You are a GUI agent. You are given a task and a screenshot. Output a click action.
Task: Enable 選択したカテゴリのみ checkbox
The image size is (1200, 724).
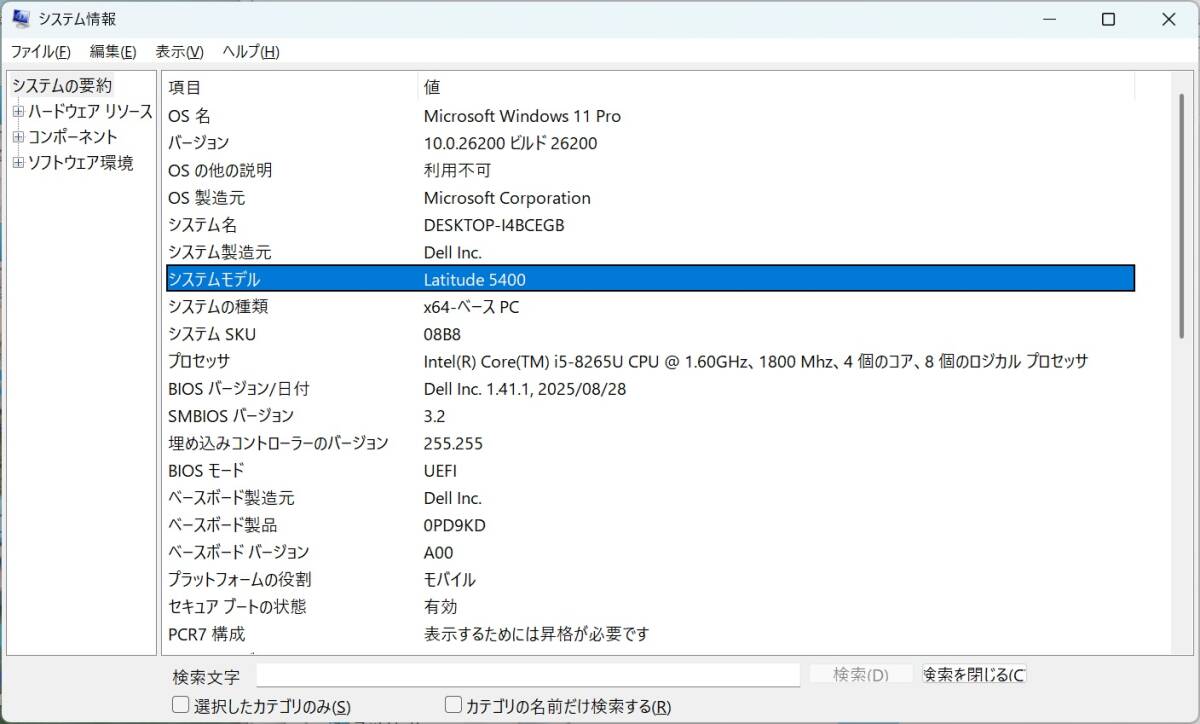click(x=180, y=705)
